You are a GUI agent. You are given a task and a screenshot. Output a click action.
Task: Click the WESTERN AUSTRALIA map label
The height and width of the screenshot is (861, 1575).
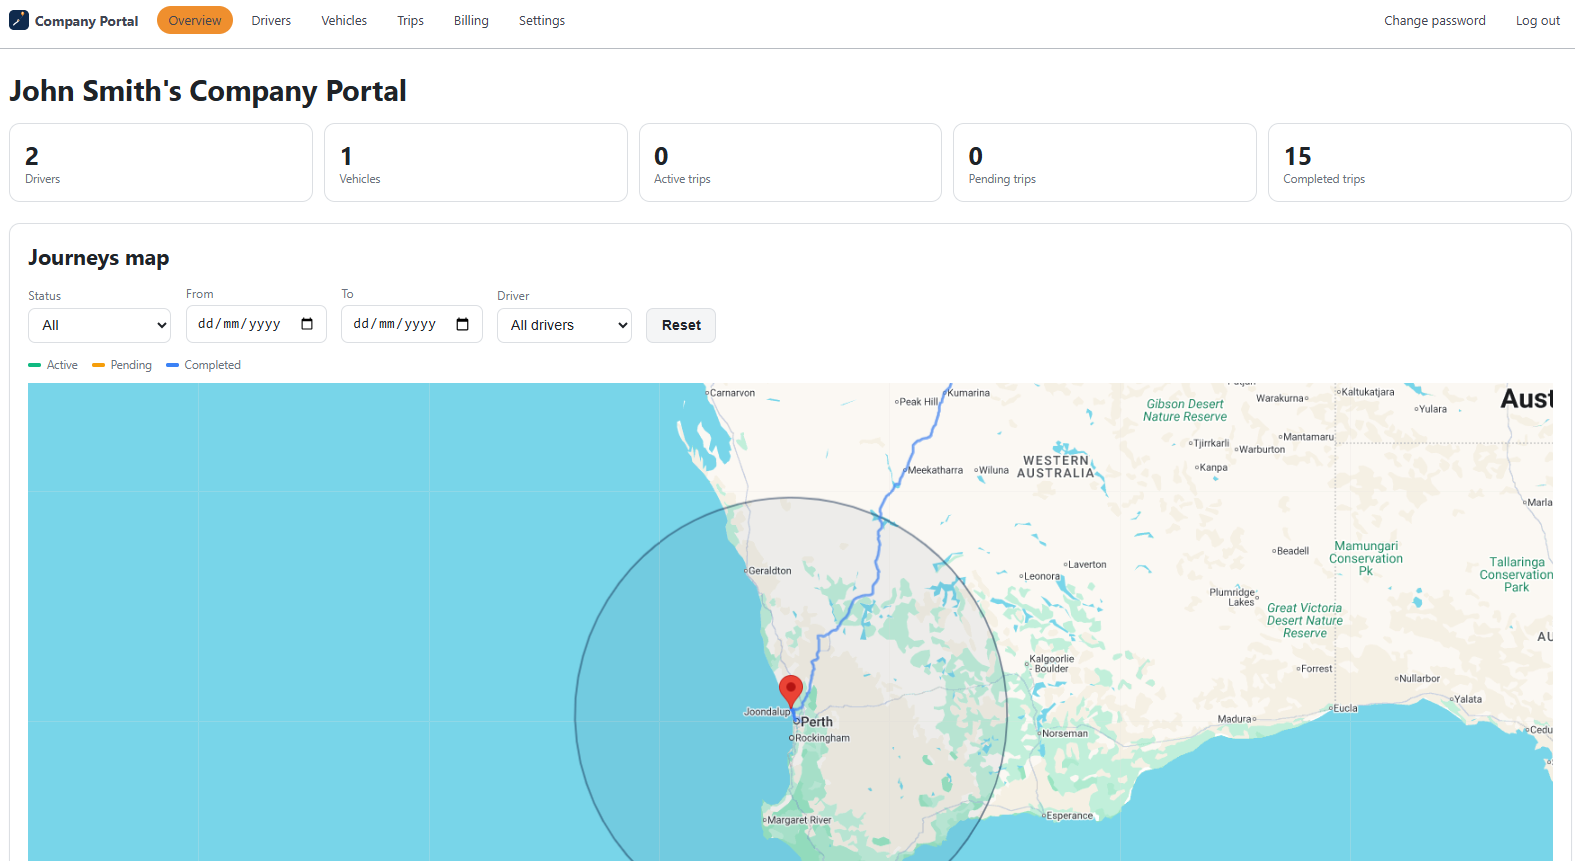click(x=1056, y=467)
